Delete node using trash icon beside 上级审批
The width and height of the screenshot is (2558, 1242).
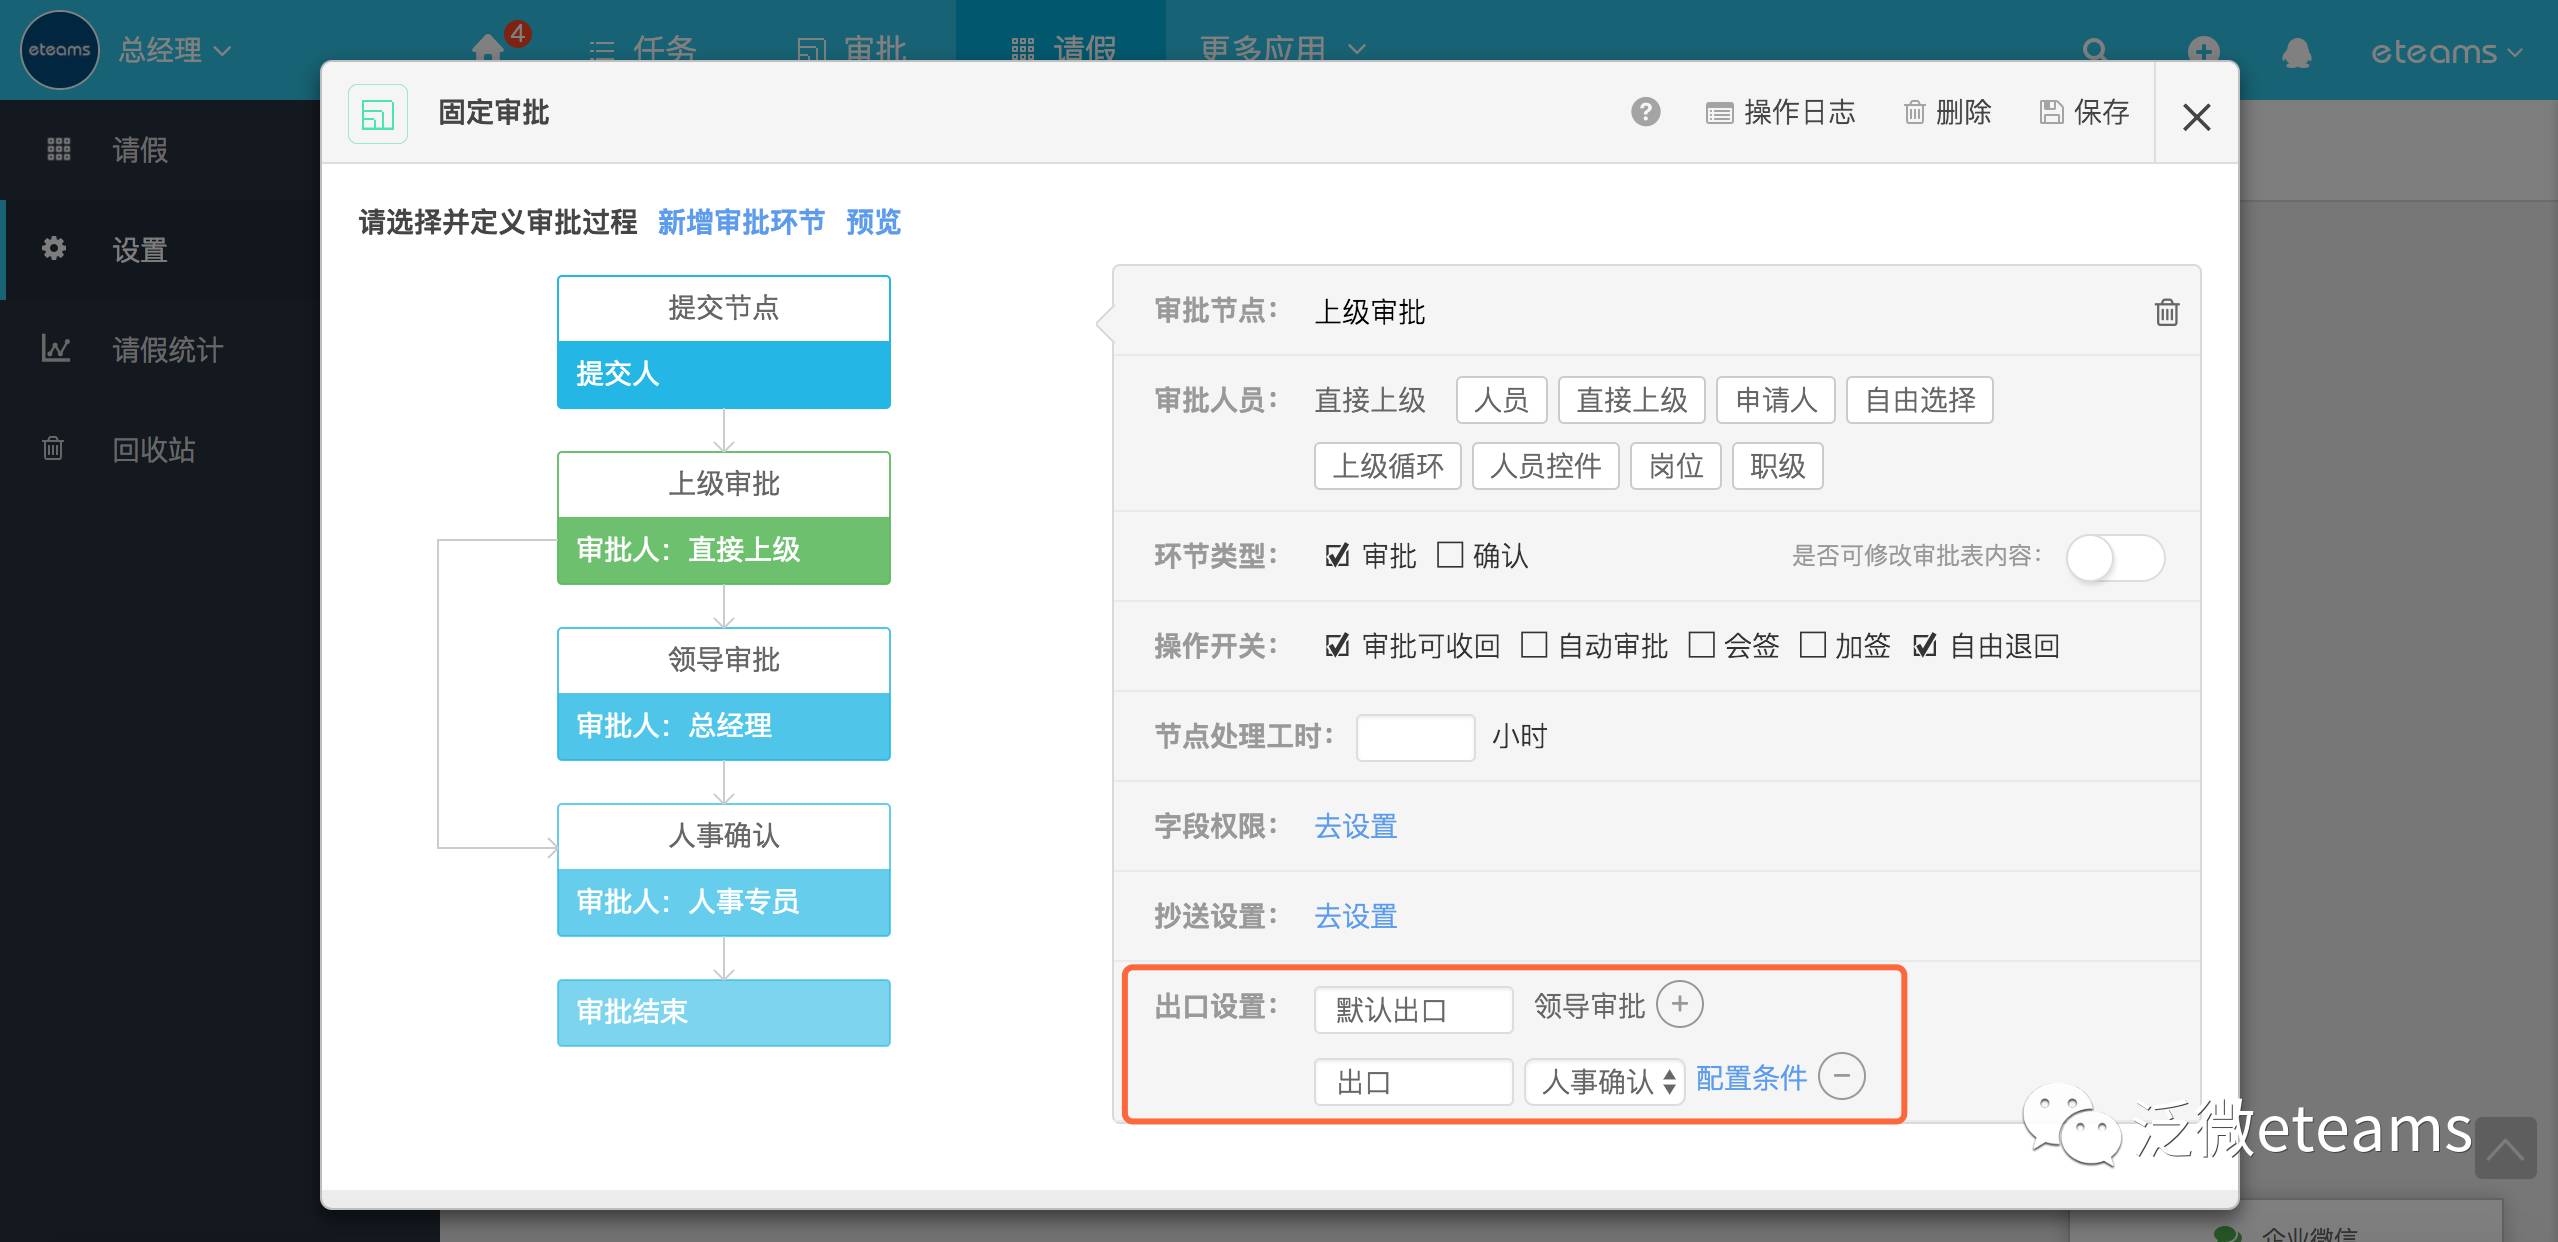click(2166, 313)
